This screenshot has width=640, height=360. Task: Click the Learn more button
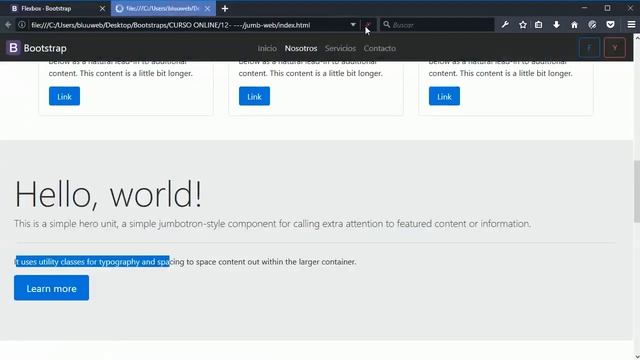click(51, 288)
